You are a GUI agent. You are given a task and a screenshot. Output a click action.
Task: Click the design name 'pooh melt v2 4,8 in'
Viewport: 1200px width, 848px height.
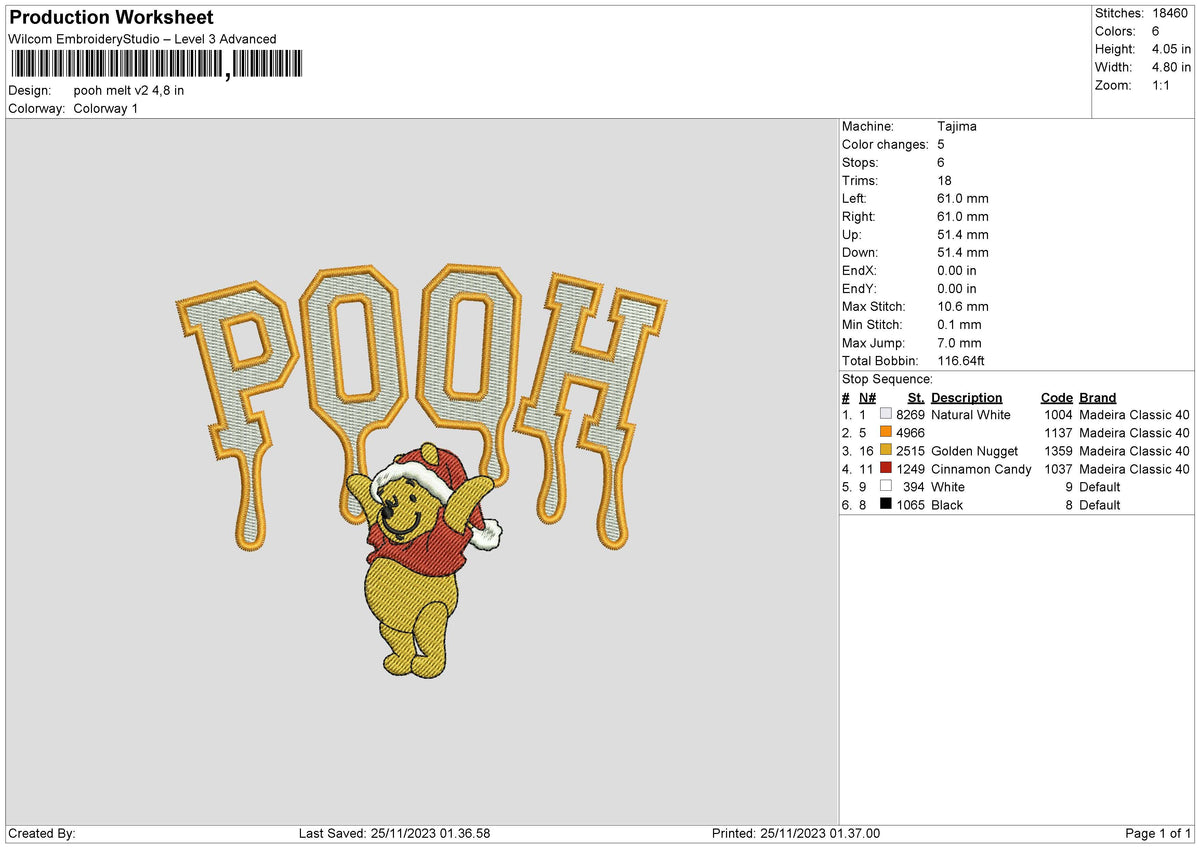pyautogui.click(x=129, y=90)
